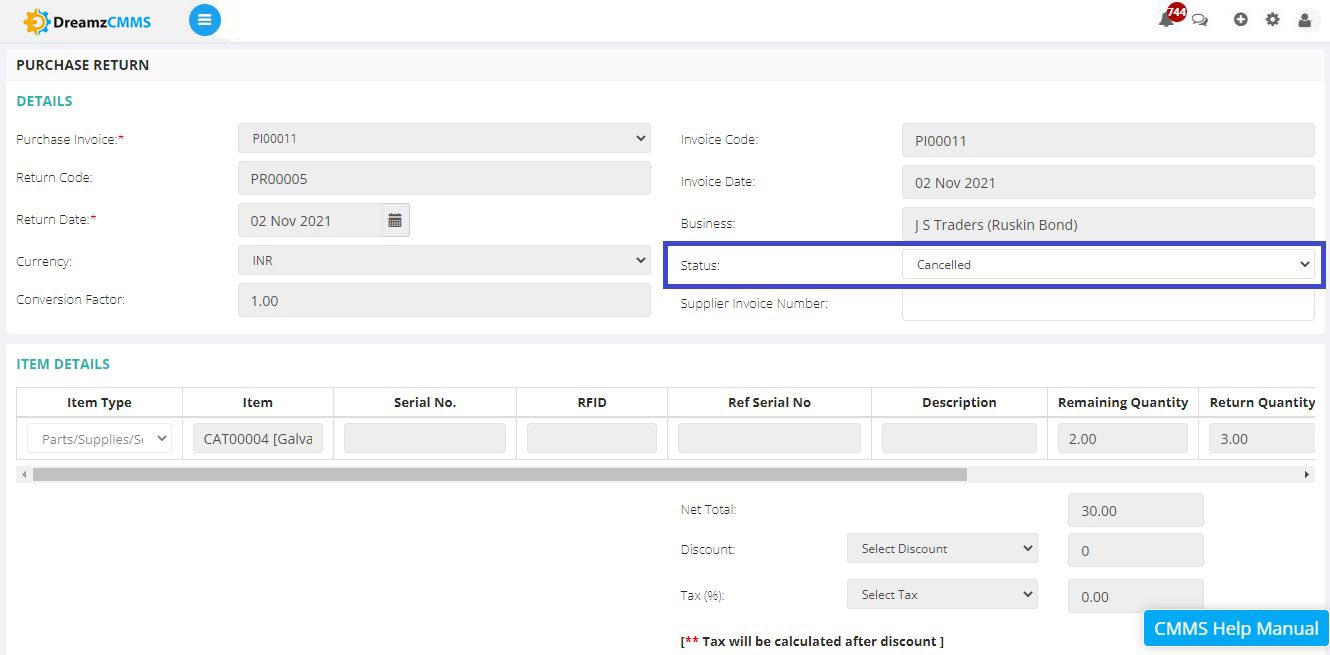Open the Currency INR dropdown

[x=444, y=260]
